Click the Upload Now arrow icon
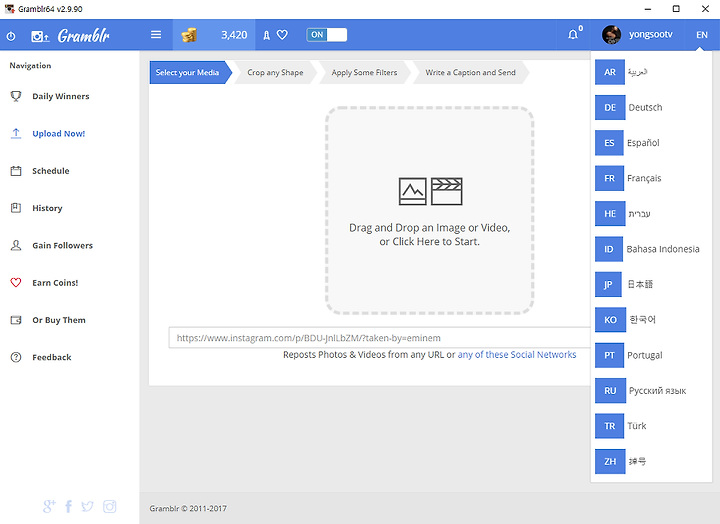 coord(16,133)
